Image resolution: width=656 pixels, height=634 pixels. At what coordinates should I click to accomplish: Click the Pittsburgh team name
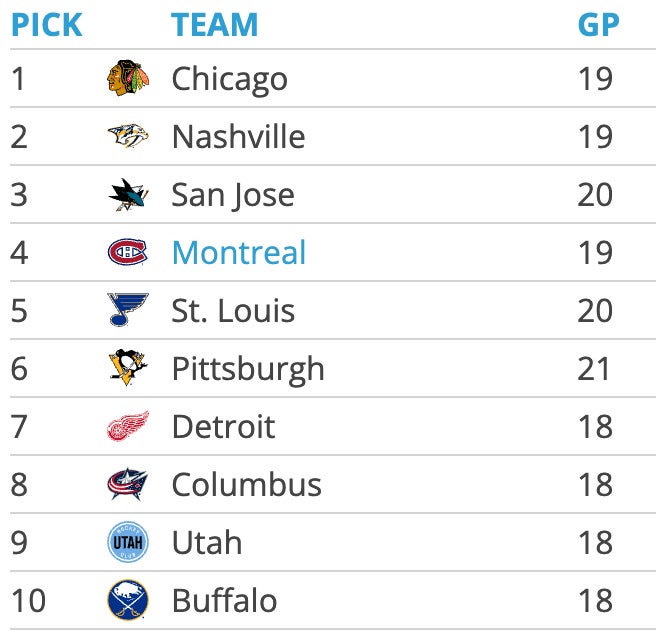248,369
